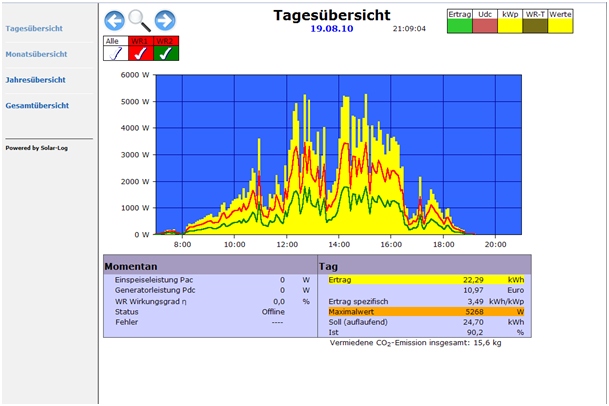Click the orange Maximalwert row

tap(425, 311)
